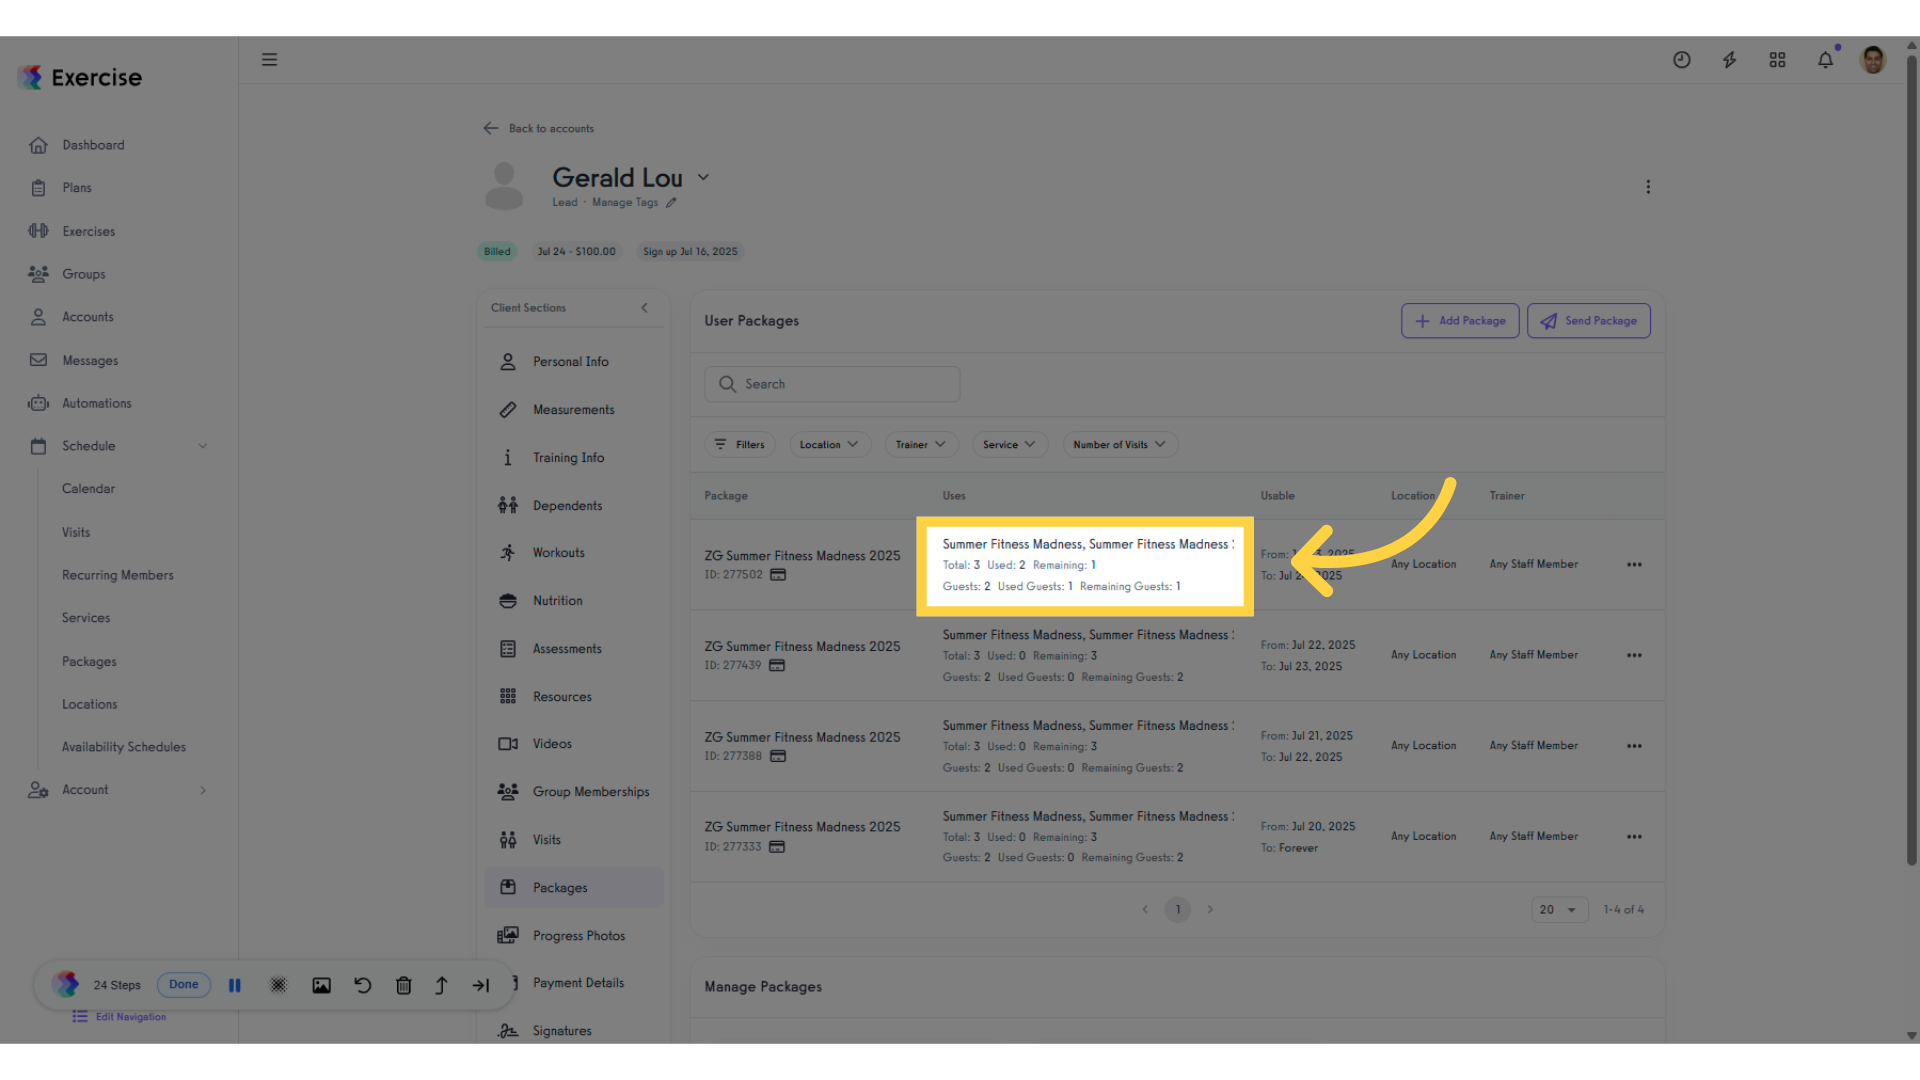This screenshot has width=1920, height=1080.
Task: Expand the Number of Visits dropdown
Action: point(1119,445)
